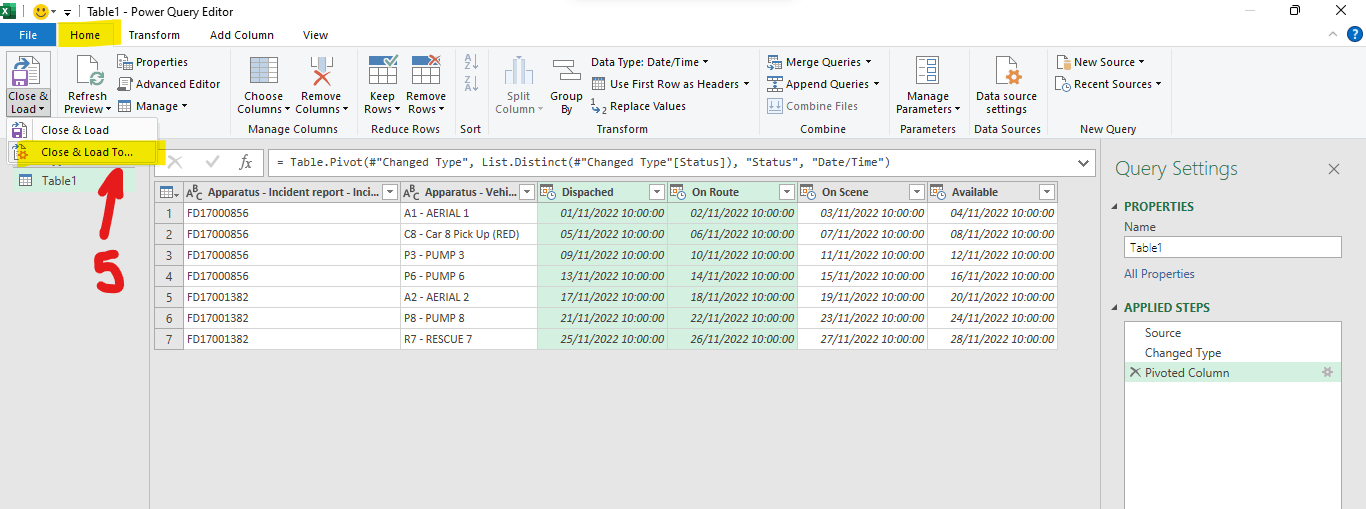Delete the Pivoted Column step via X icon
Image resolution: width=1366 pixels, height=509 pixels.
point(1134,372)
